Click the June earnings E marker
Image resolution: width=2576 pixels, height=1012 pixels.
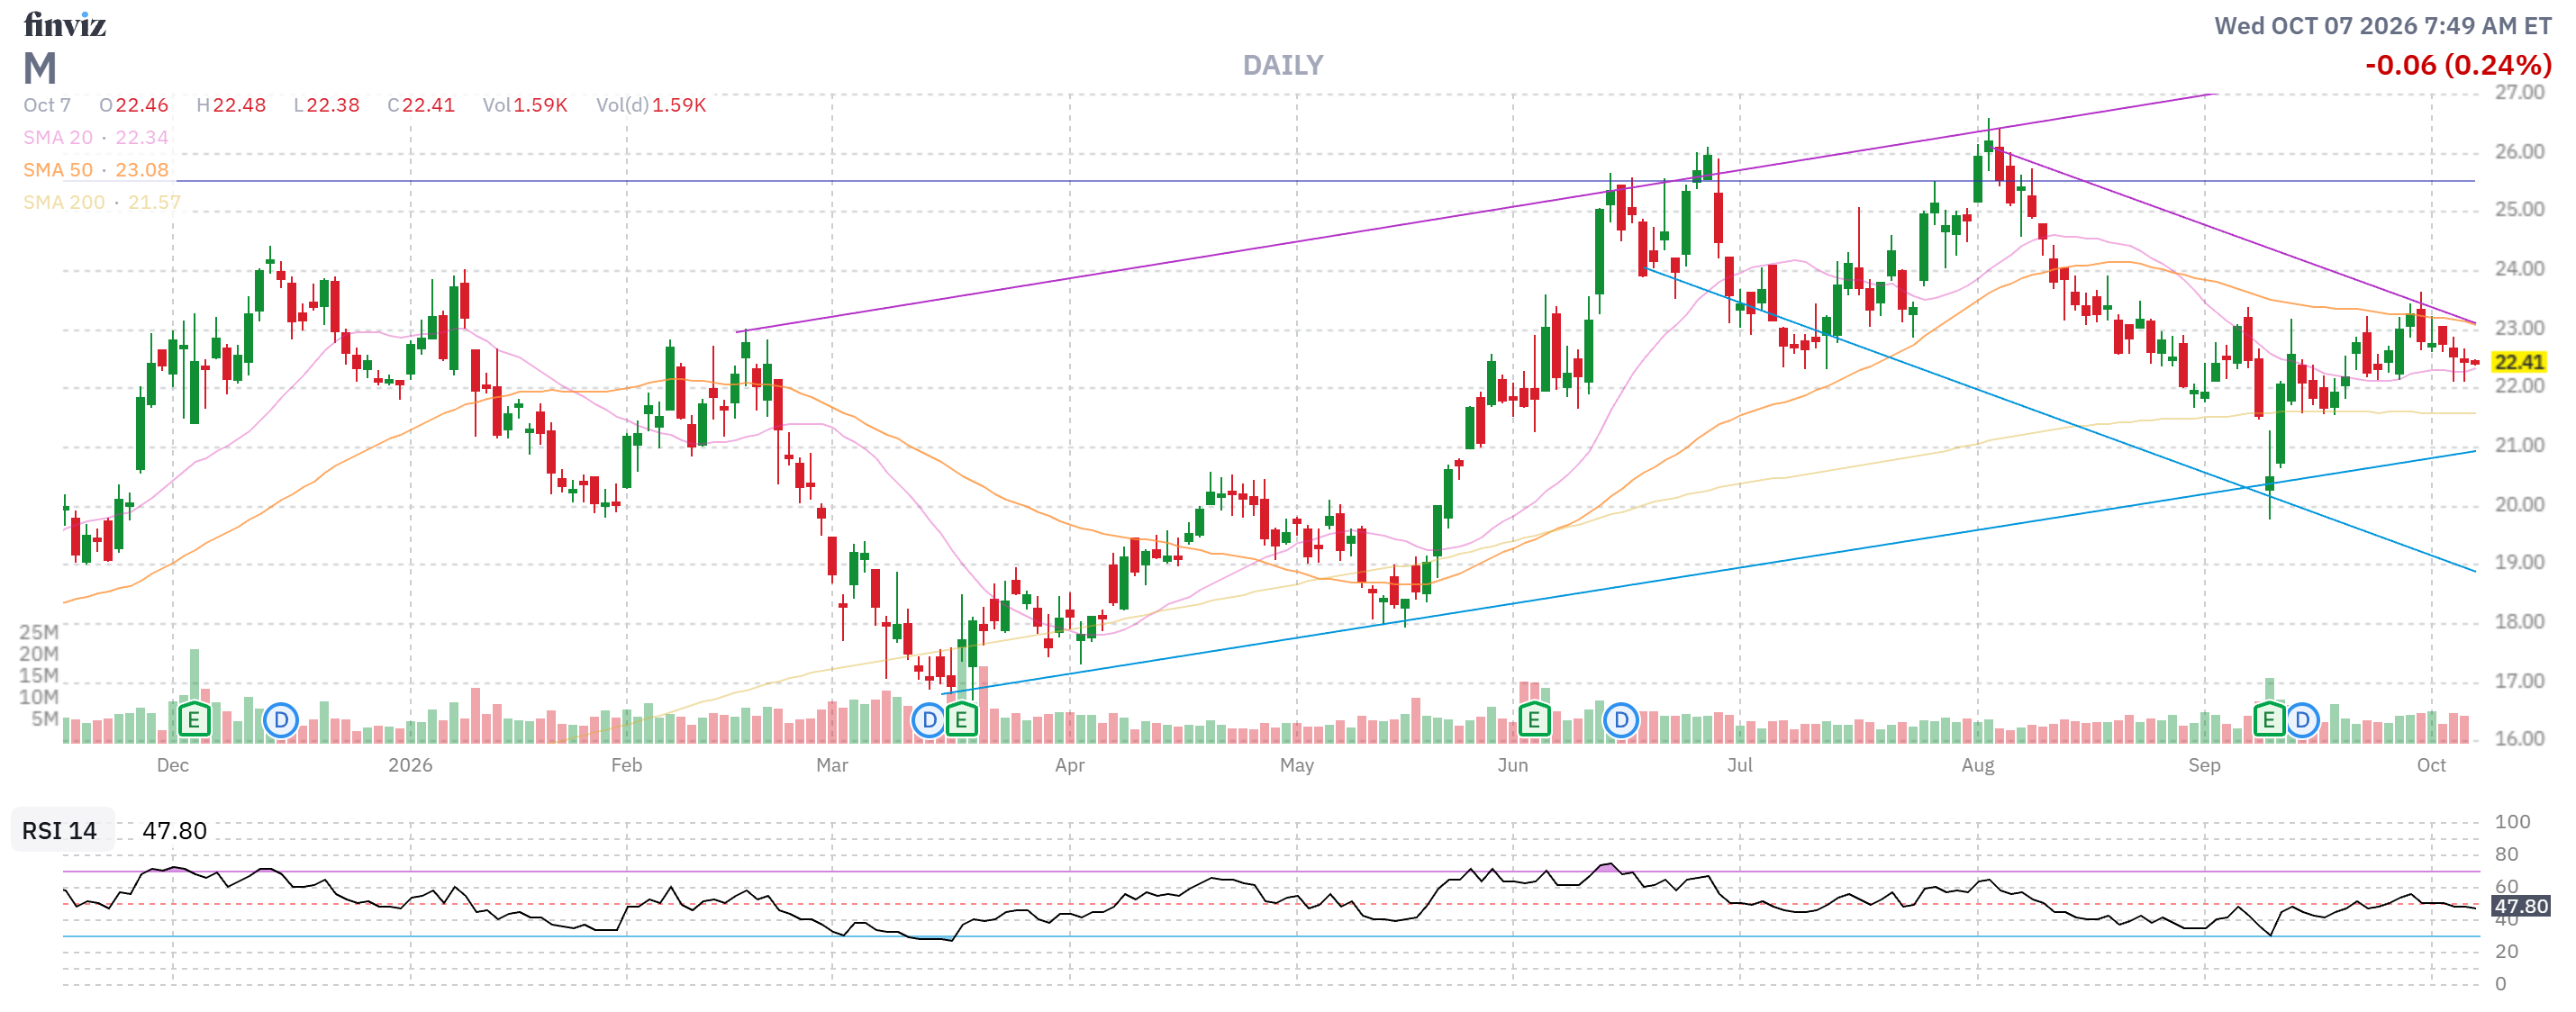[1533, 719]
